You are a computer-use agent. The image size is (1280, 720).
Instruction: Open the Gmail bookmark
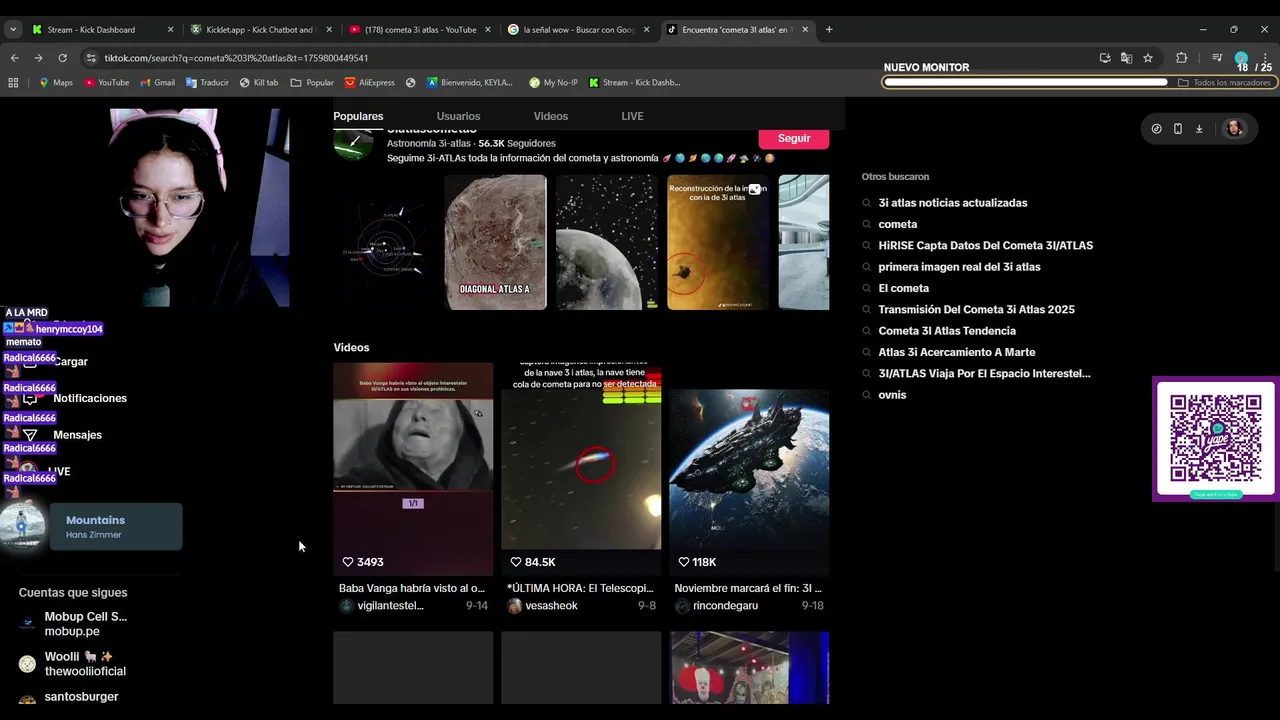coord(158,83)
